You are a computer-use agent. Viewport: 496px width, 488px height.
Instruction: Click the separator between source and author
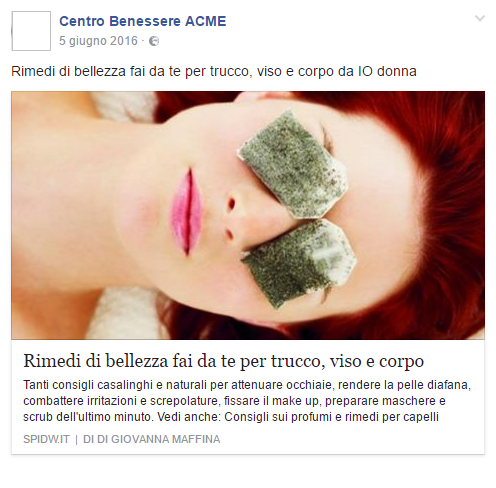tap(76, 439)
